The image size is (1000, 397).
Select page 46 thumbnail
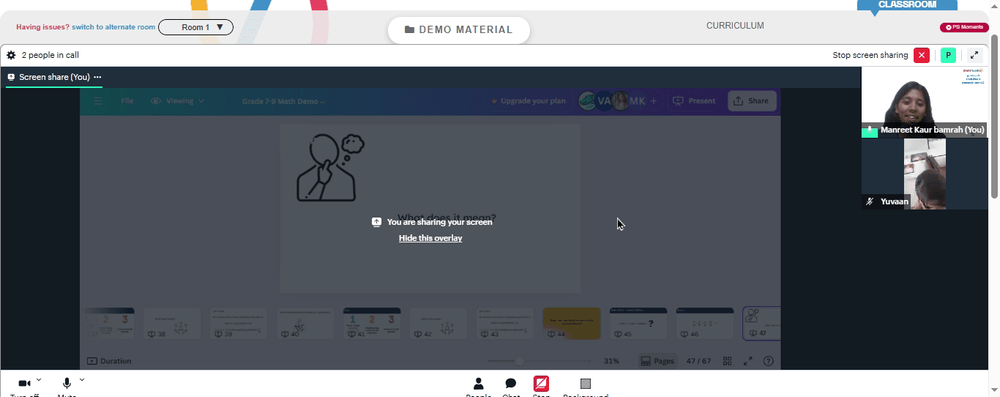[x=705, y=324]
